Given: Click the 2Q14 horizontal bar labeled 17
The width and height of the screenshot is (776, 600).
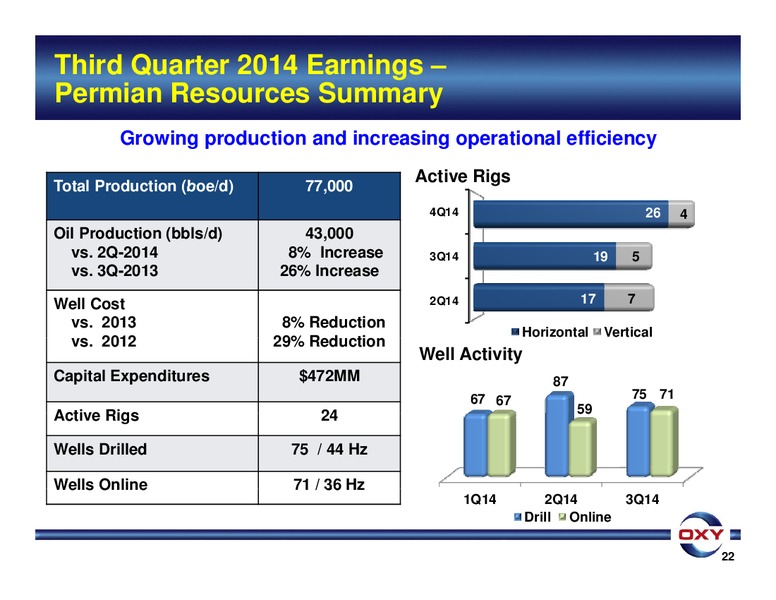Looking at the screenshot, I should click(539, 298).
